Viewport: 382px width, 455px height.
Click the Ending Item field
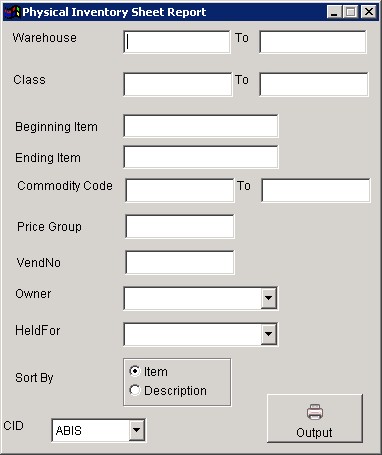pyautogui.click(x=201, y=157)
